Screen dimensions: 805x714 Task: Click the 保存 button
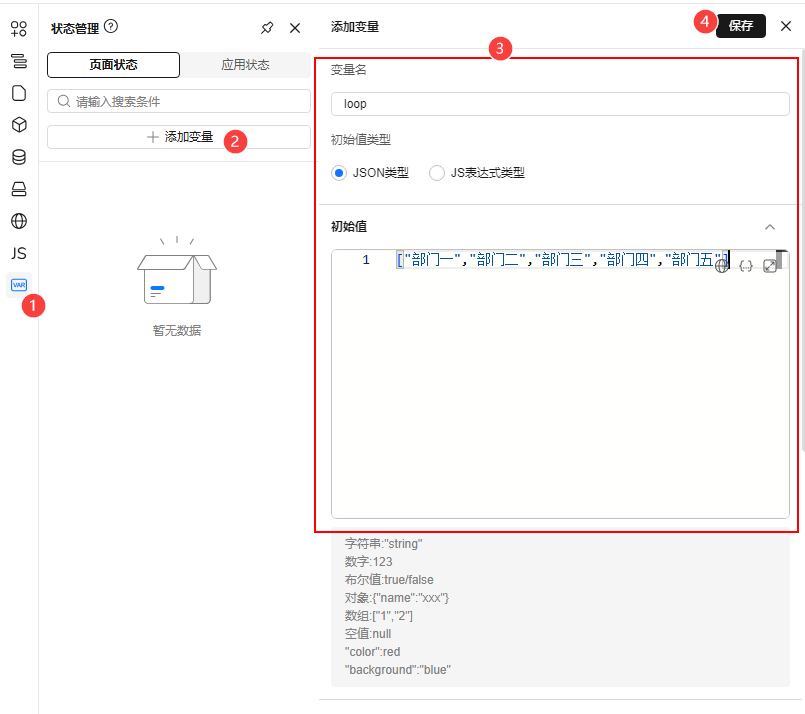[x=741, y=26]
